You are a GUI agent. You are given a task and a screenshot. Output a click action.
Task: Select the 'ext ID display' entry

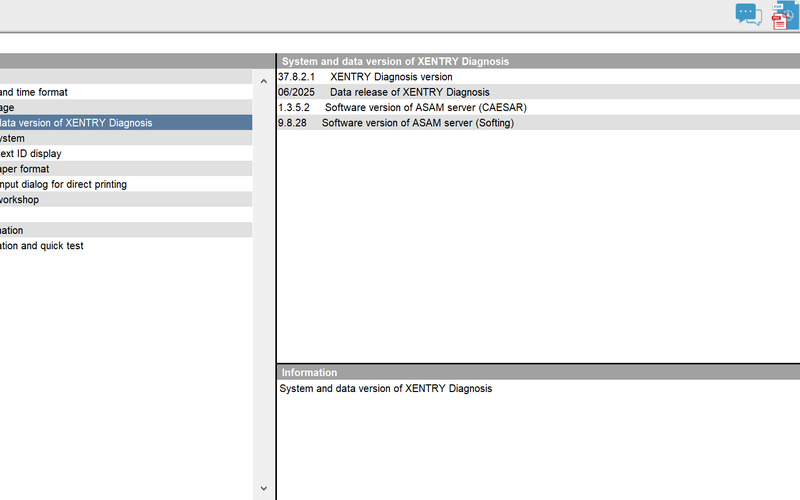click(x=126, y=154)
